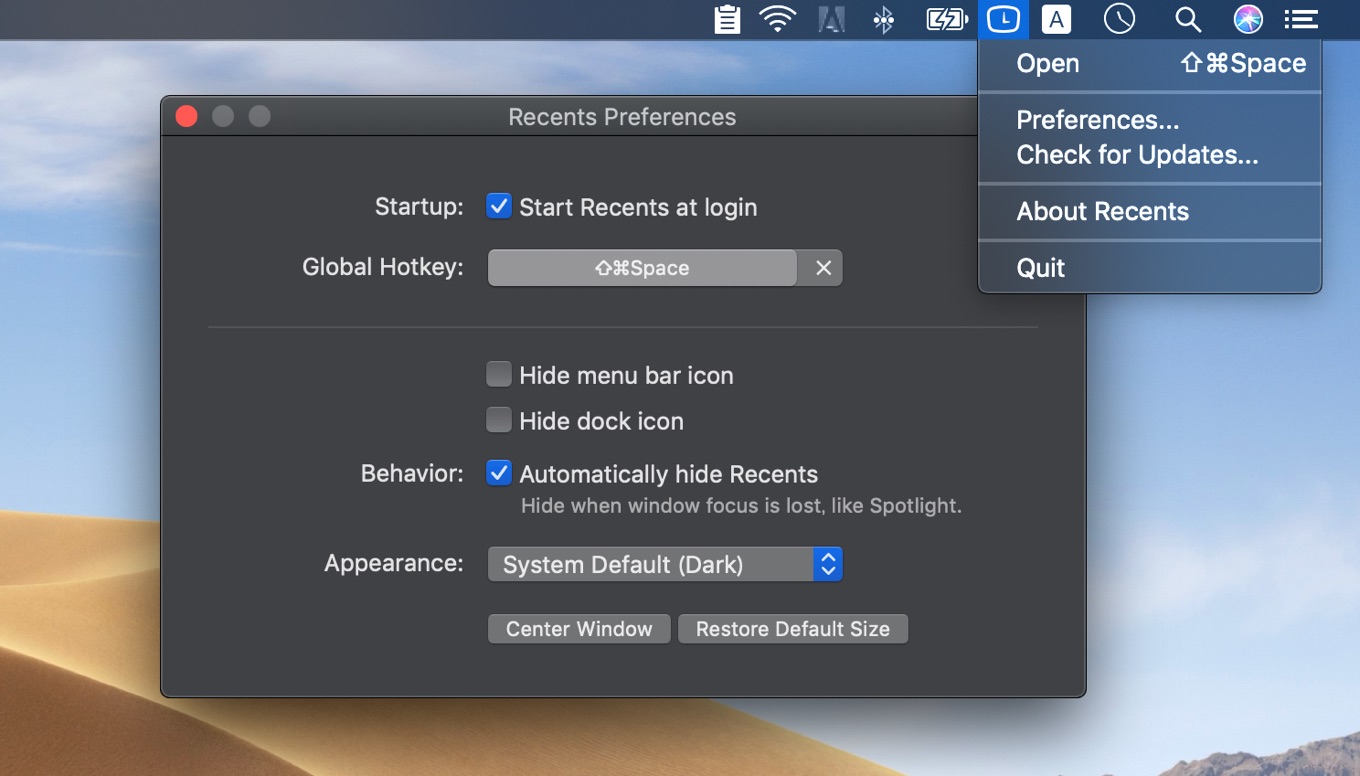The image size is (1360, 776).
Task: Open the battery status icon
Action: click(x=945, y=19)
